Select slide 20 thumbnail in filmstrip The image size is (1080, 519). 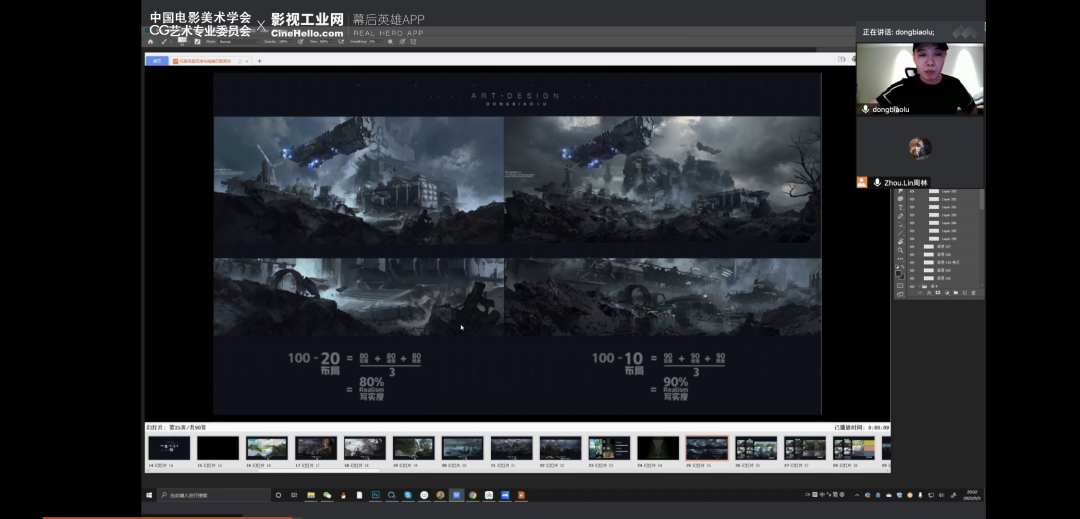tap(462, 448)
